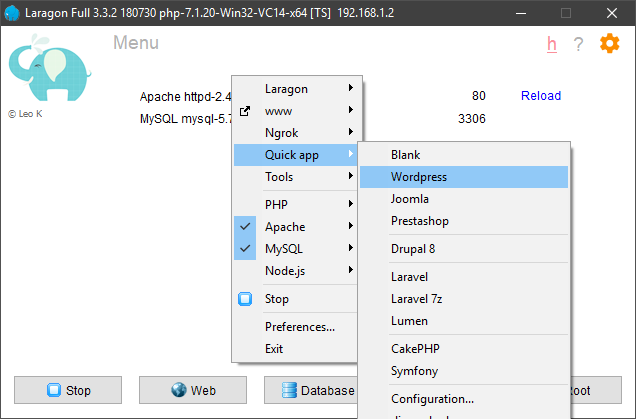Open the Quick app submenu arrow

[351, 154]
